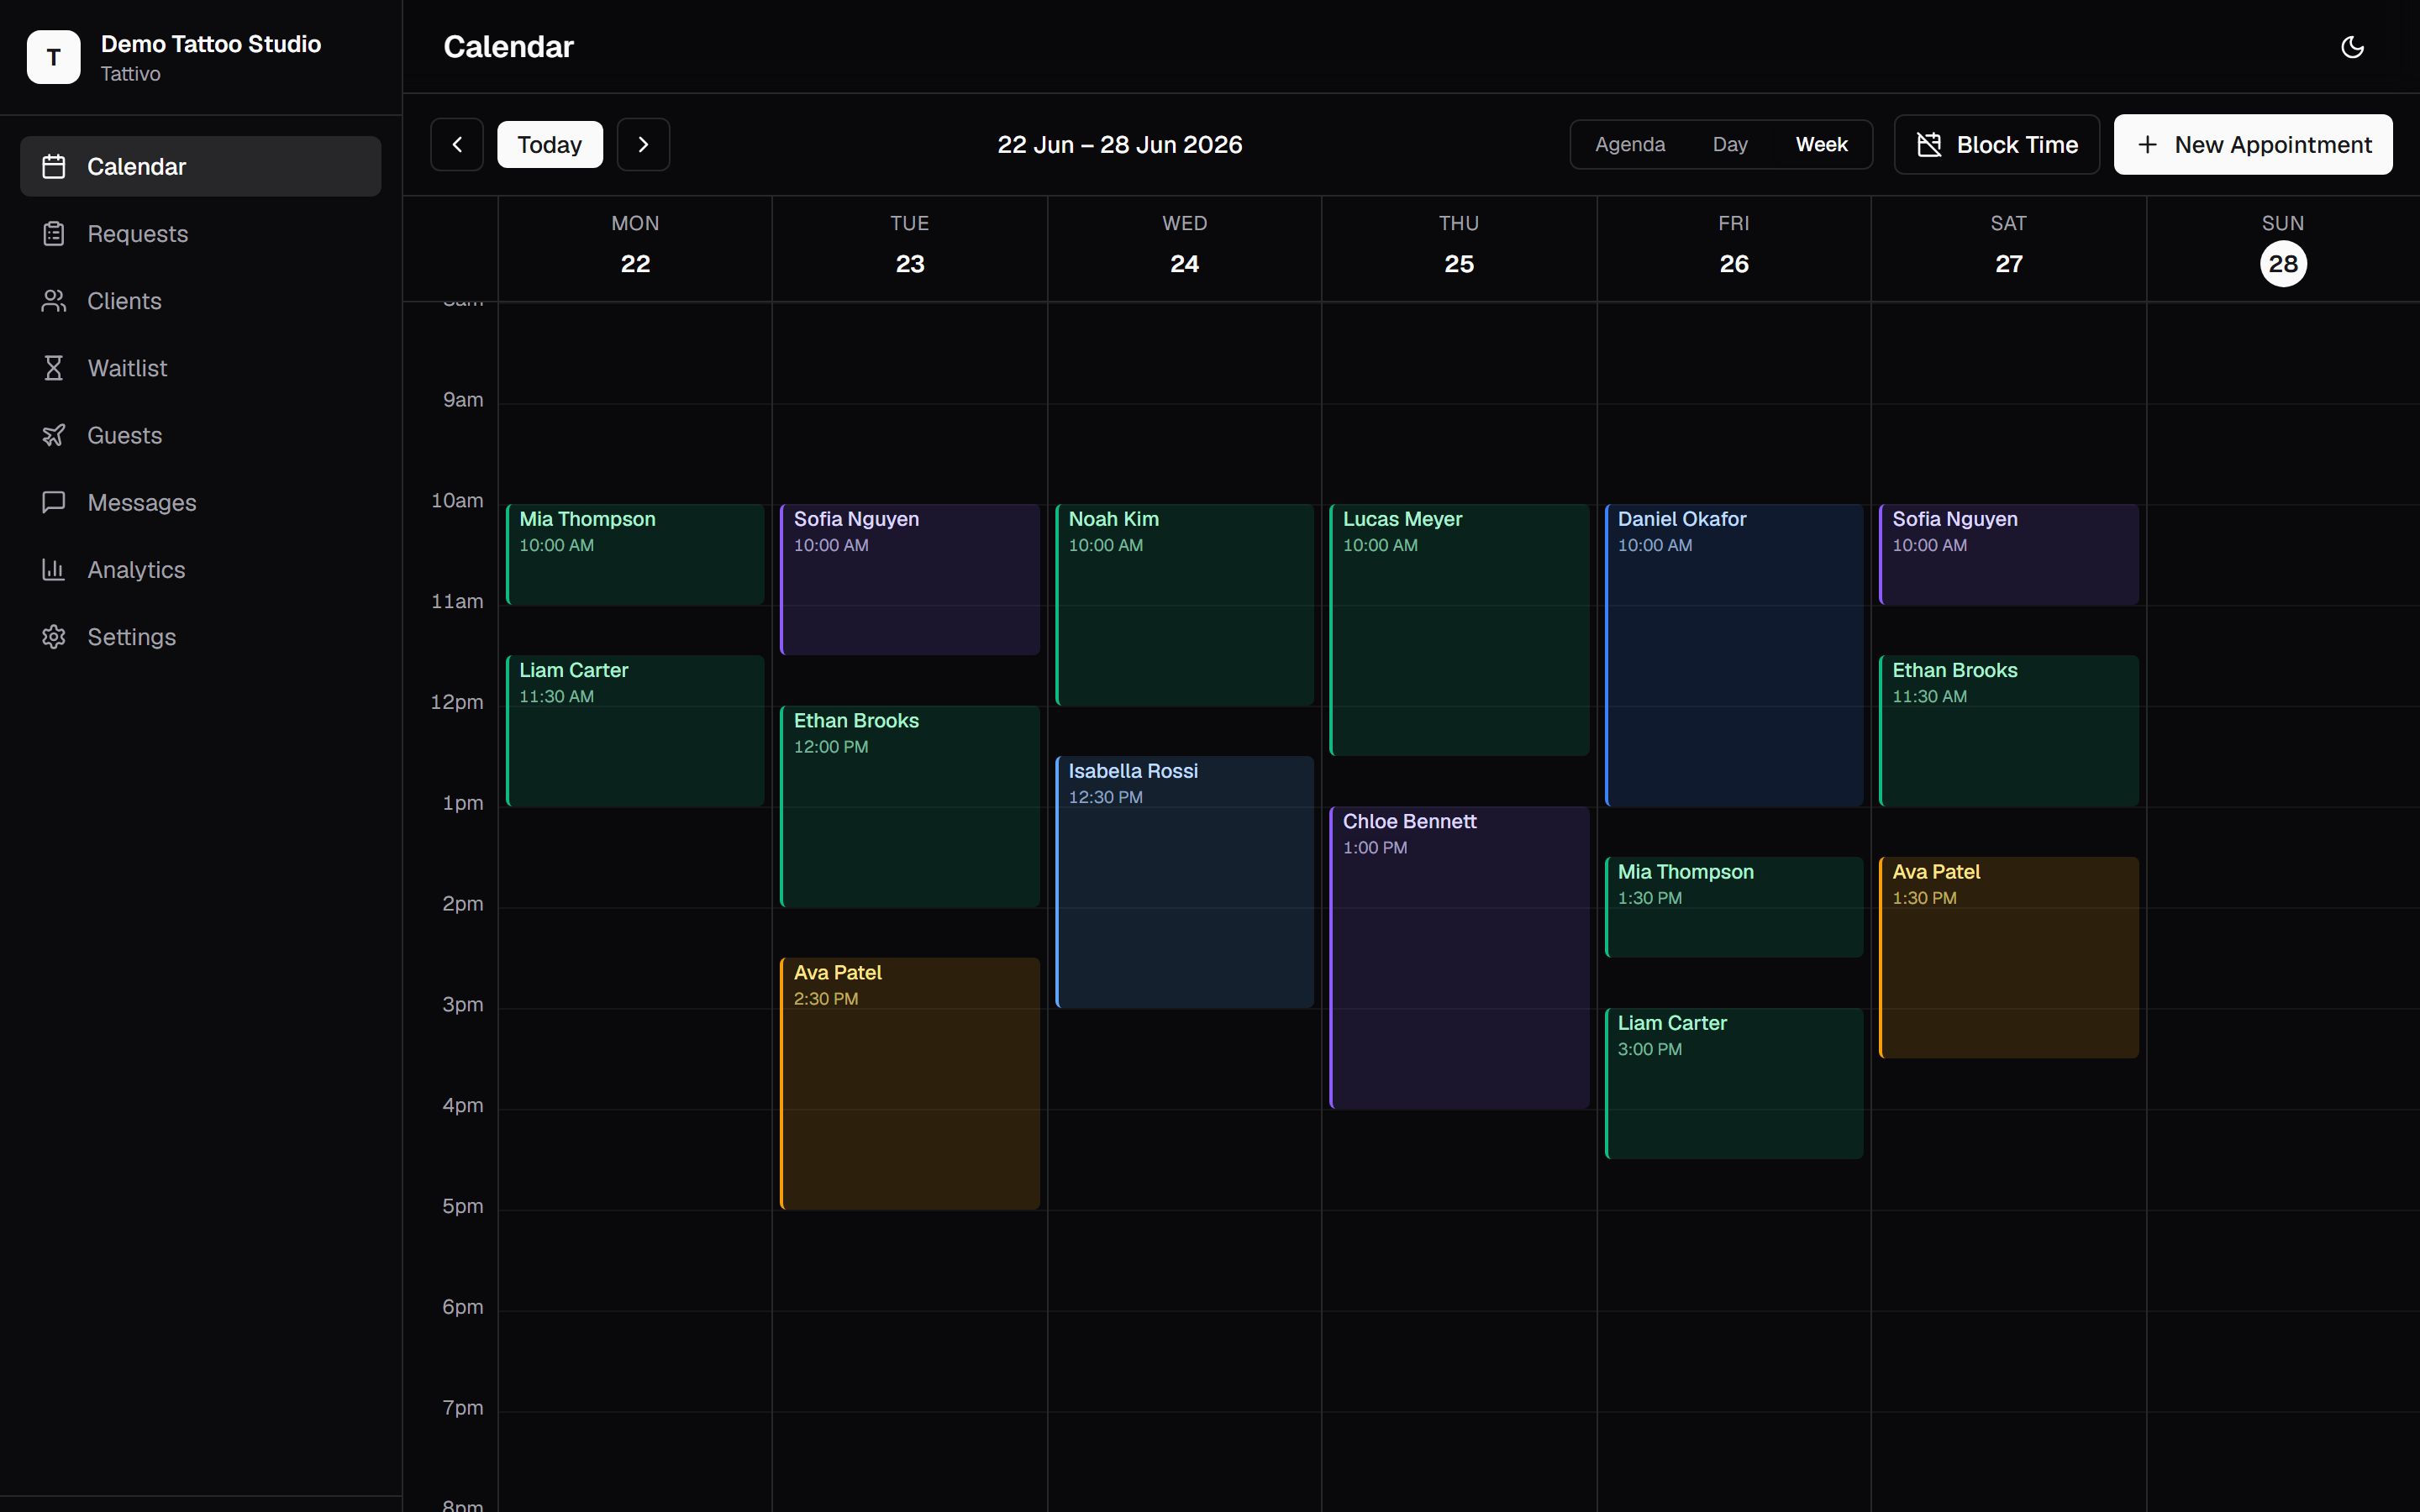Create a New Appointment
Screen dimensions: 2420x1512
tap(2253, 145)
